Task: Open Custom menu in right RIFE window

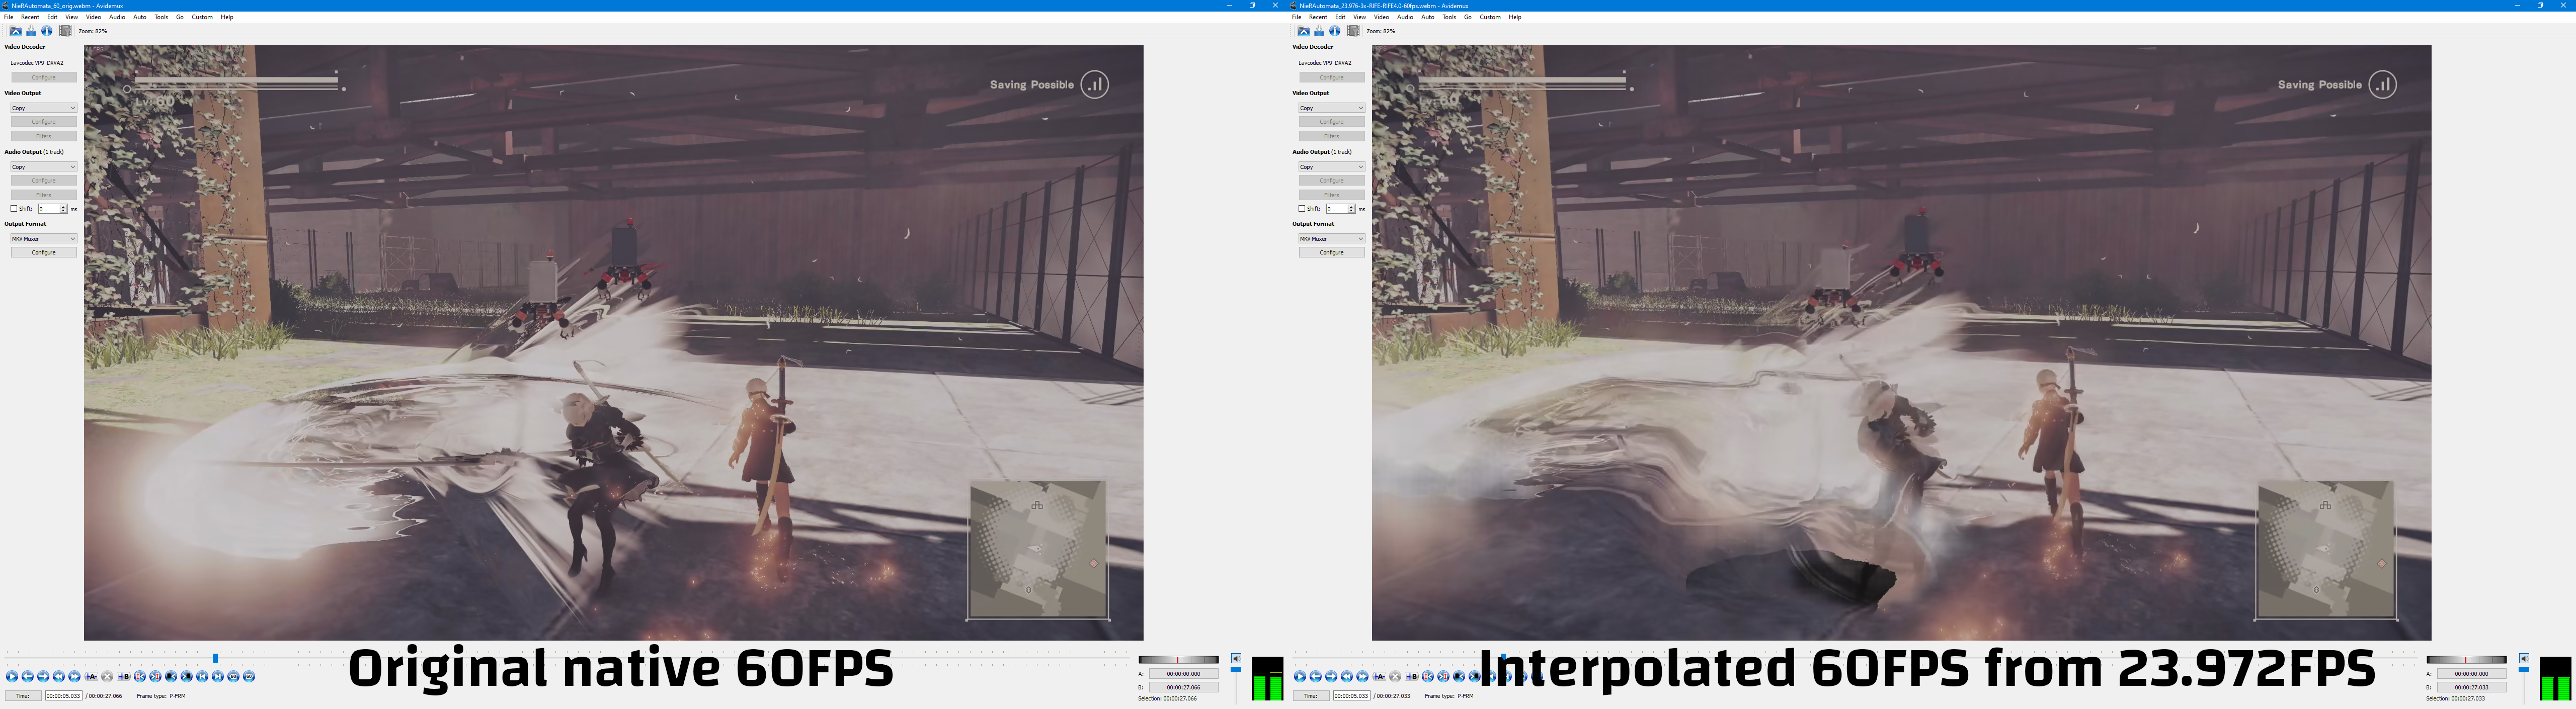Action: [x=1490, y=17]
